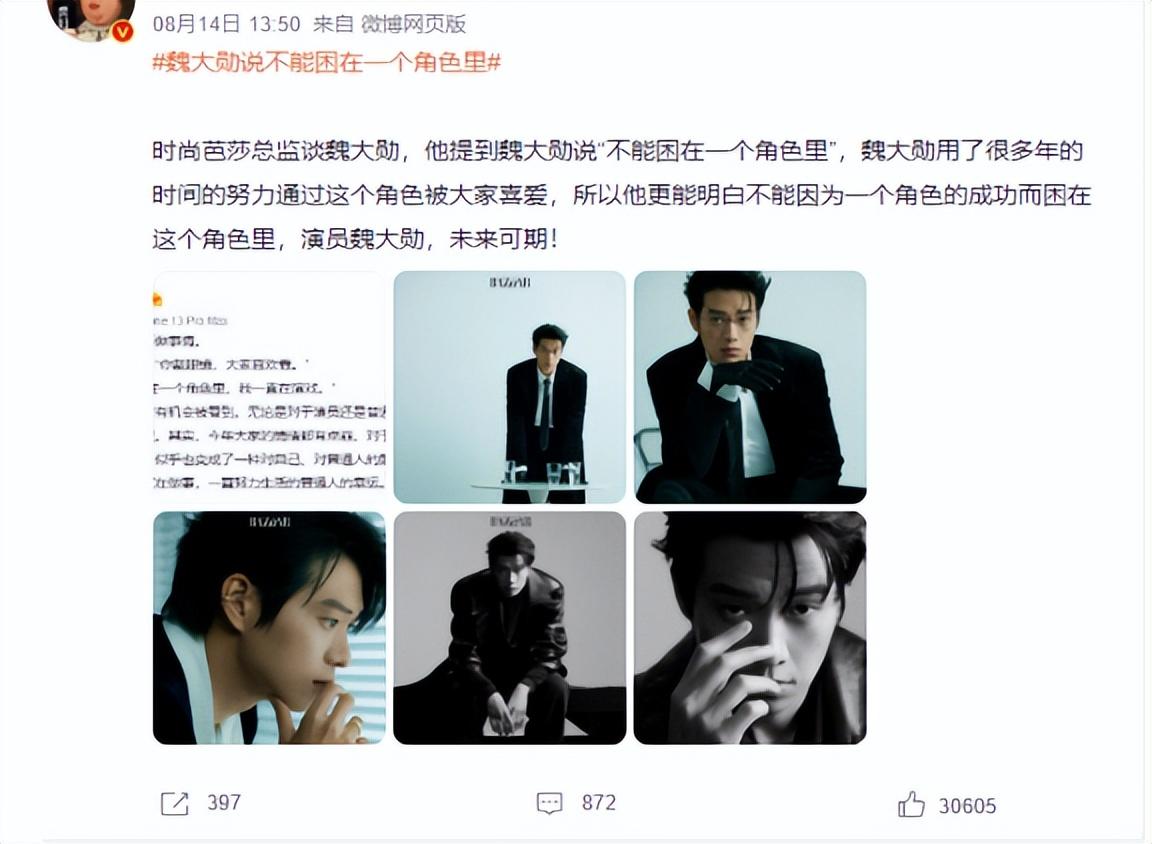Click the repost count 397

pyautogui.click(x=224, y=803)
